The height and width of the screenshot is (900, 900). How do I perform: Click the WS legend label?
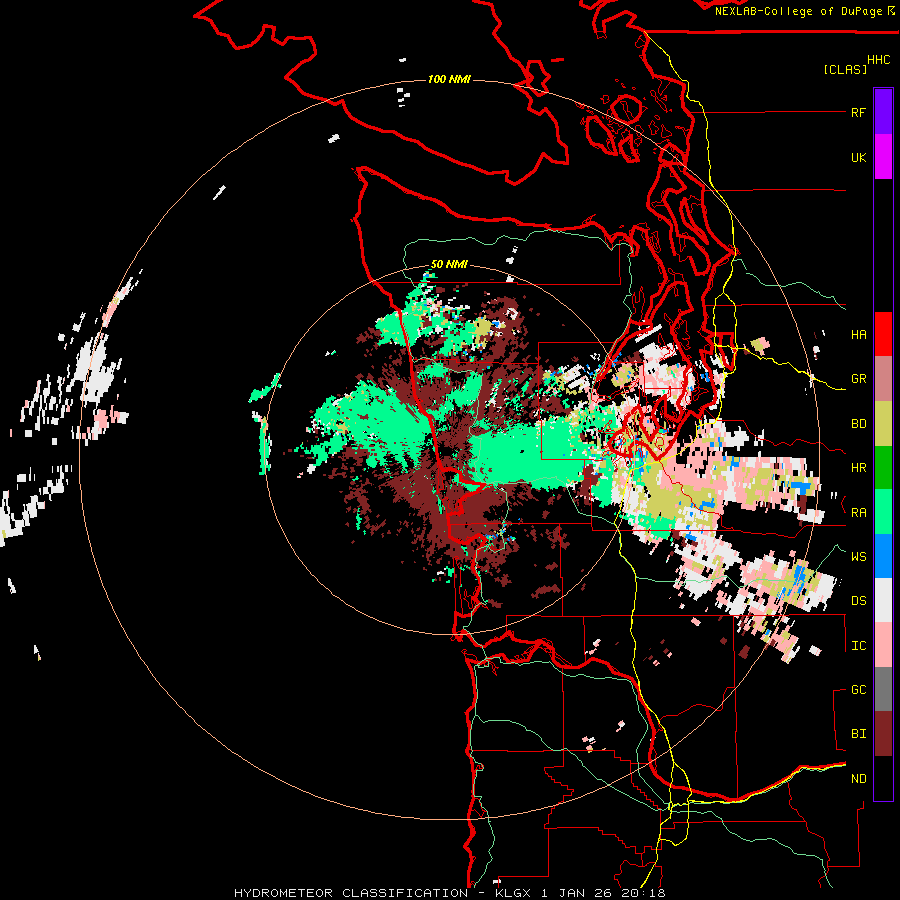tap(858, 557)
